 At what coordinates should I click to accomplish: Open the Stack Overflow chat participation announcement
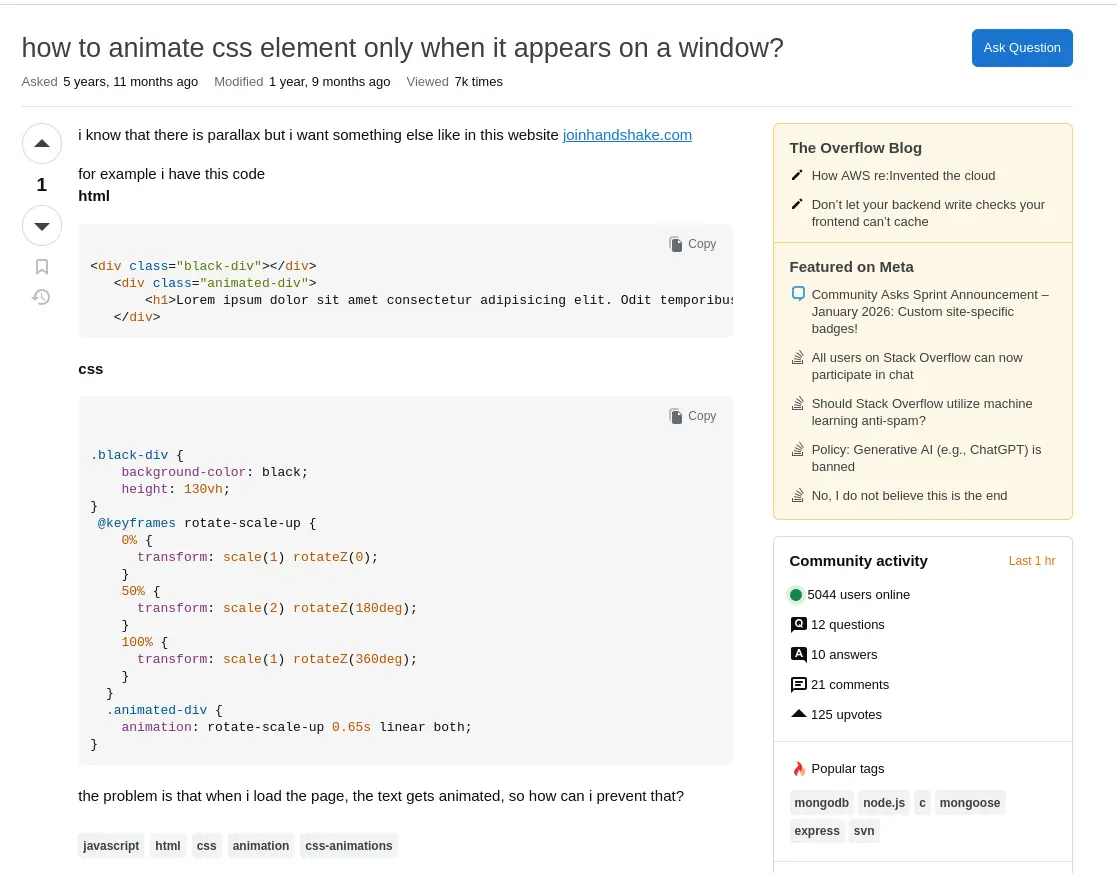click(916, 366)
